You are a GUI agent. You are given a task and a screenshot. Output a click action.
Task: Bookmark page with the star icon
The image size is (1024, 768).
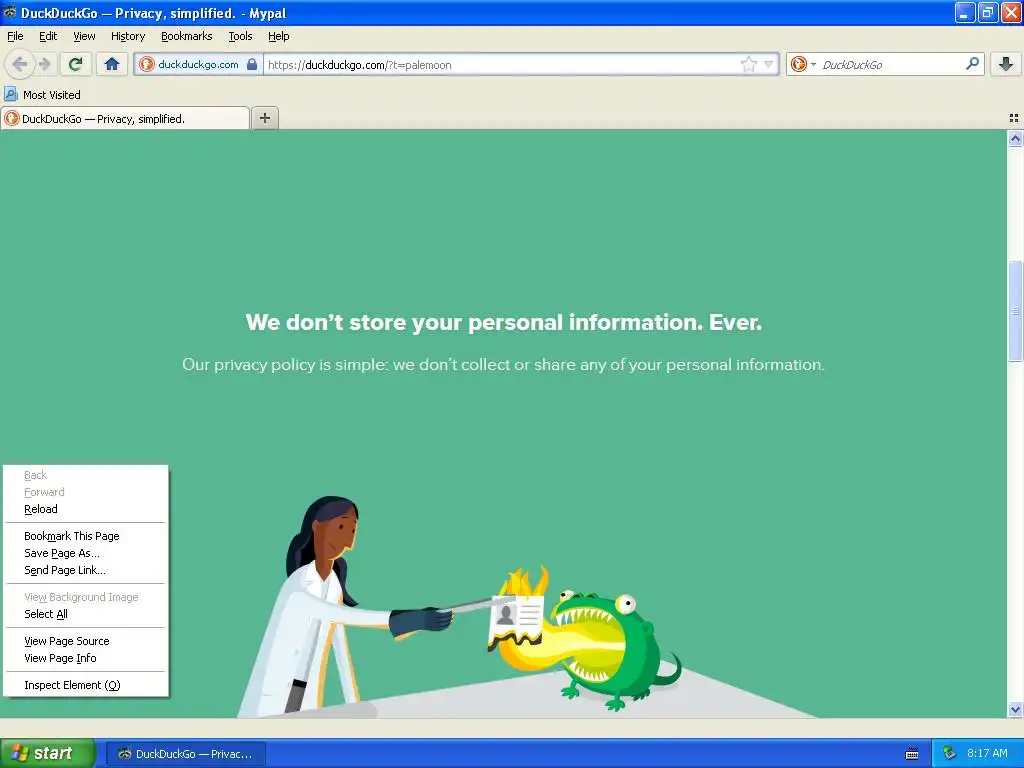click(x=748, y=64)
